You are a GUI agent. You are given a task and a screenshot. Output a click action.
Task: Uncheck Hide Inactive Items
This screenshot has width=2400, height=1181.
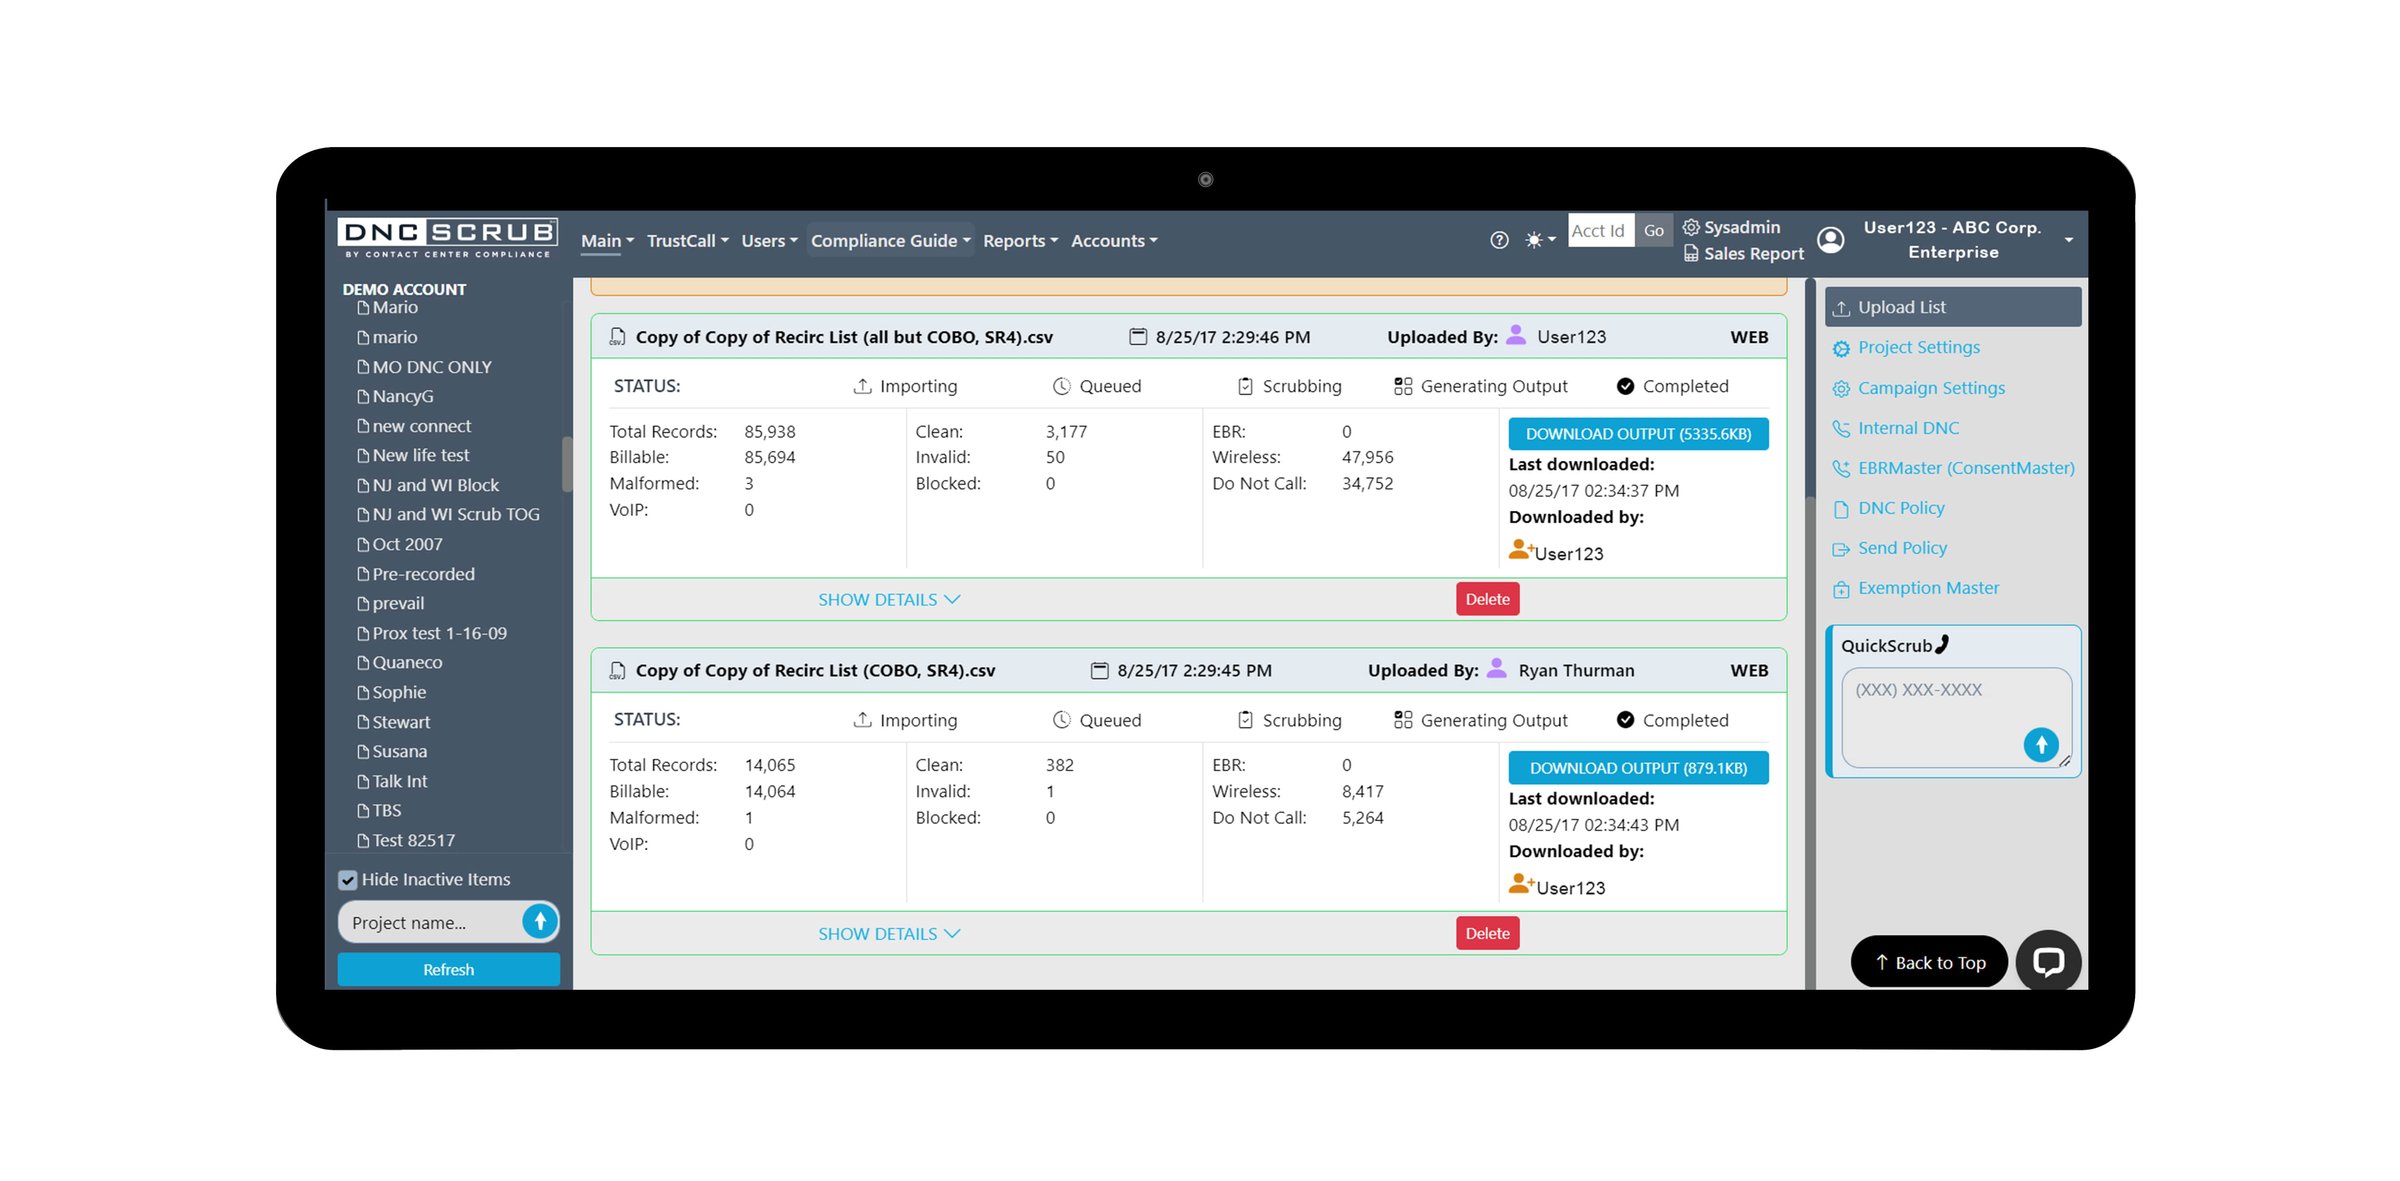click(x=347, y=879)
